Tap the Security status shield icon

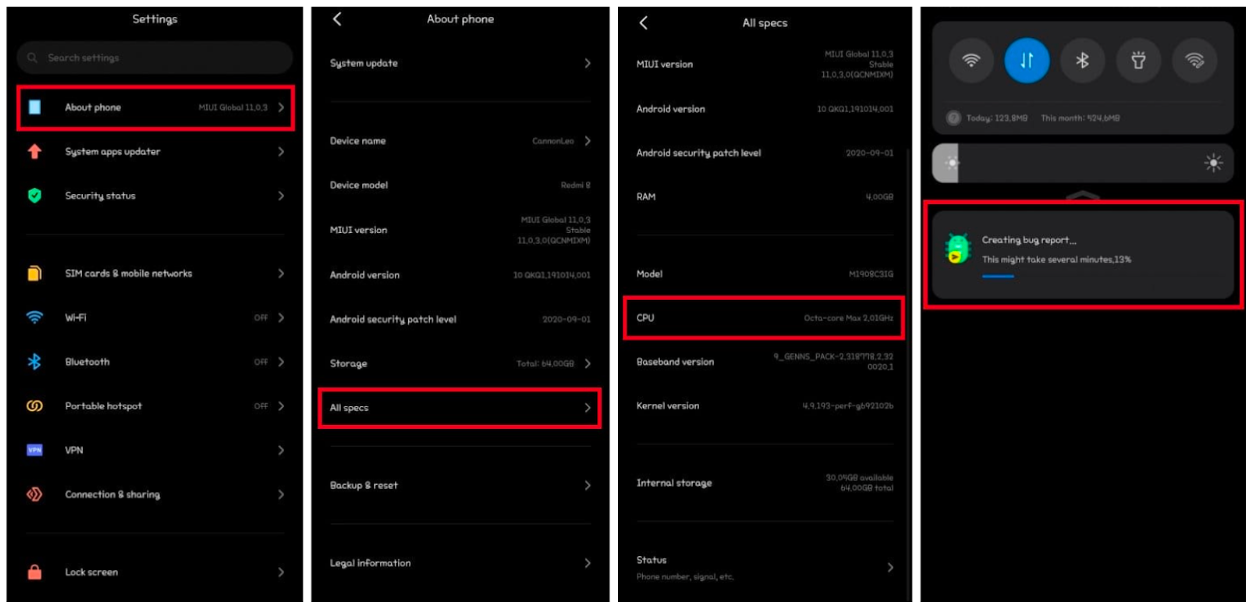(35, 196)
